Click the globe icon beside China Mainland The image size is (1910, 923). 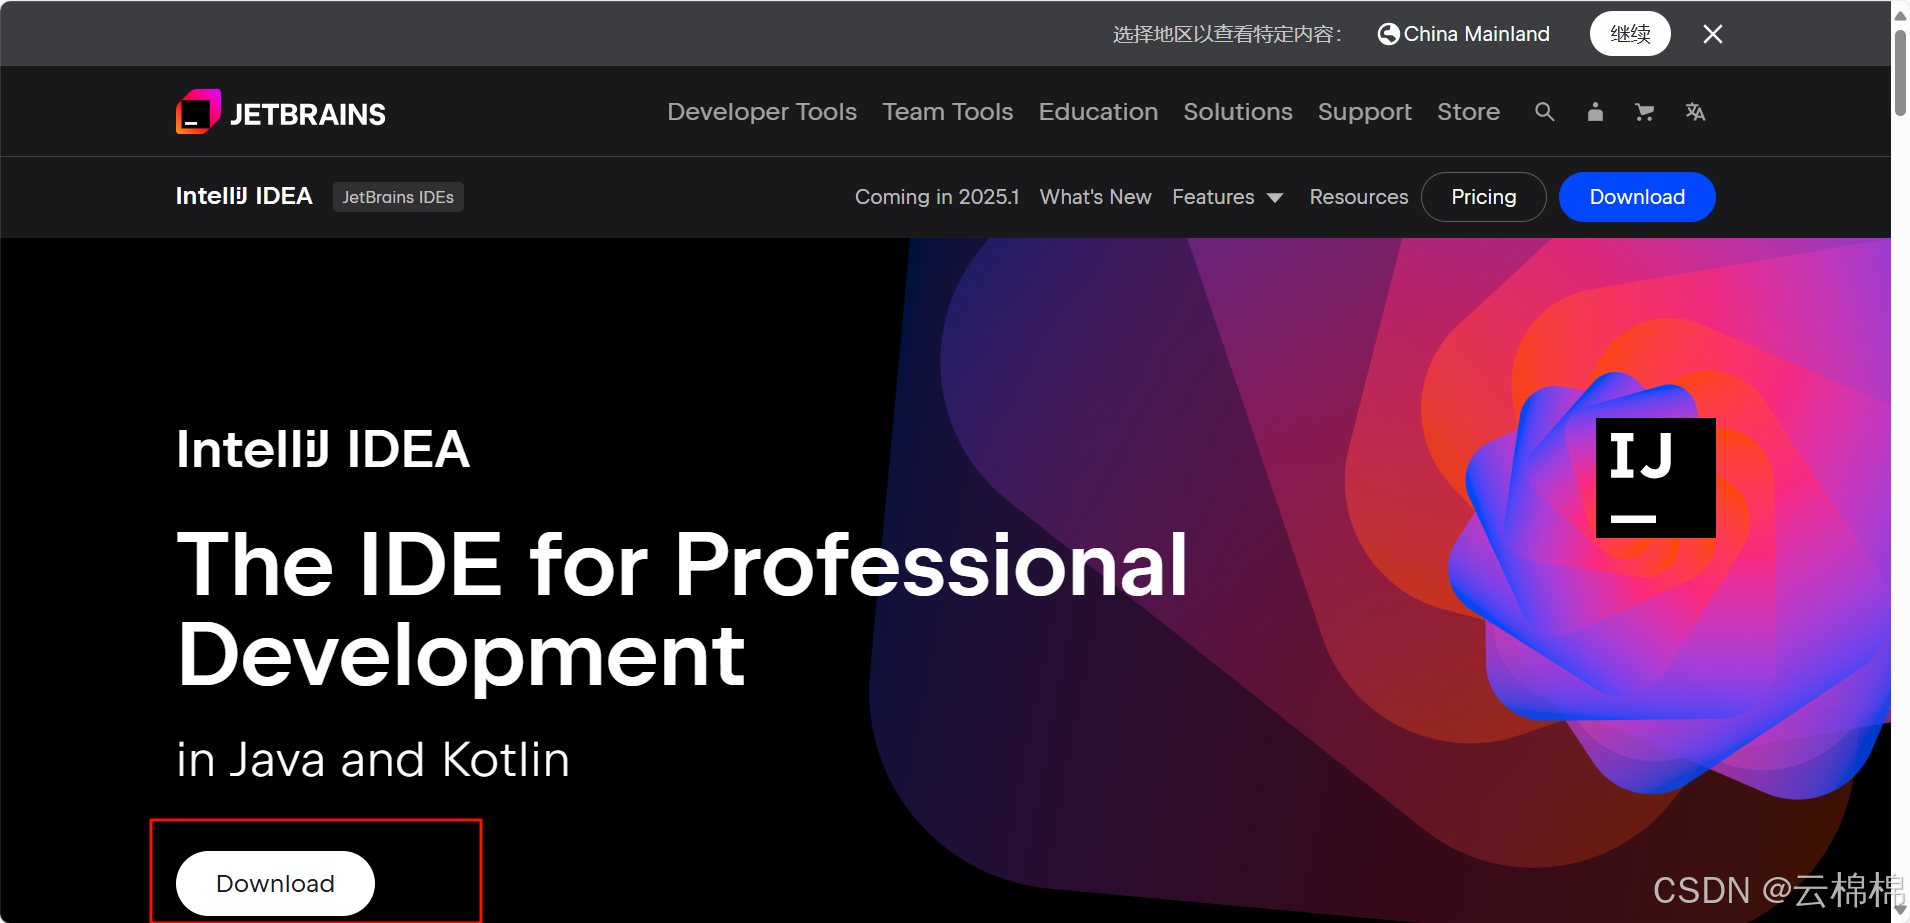1388,34
